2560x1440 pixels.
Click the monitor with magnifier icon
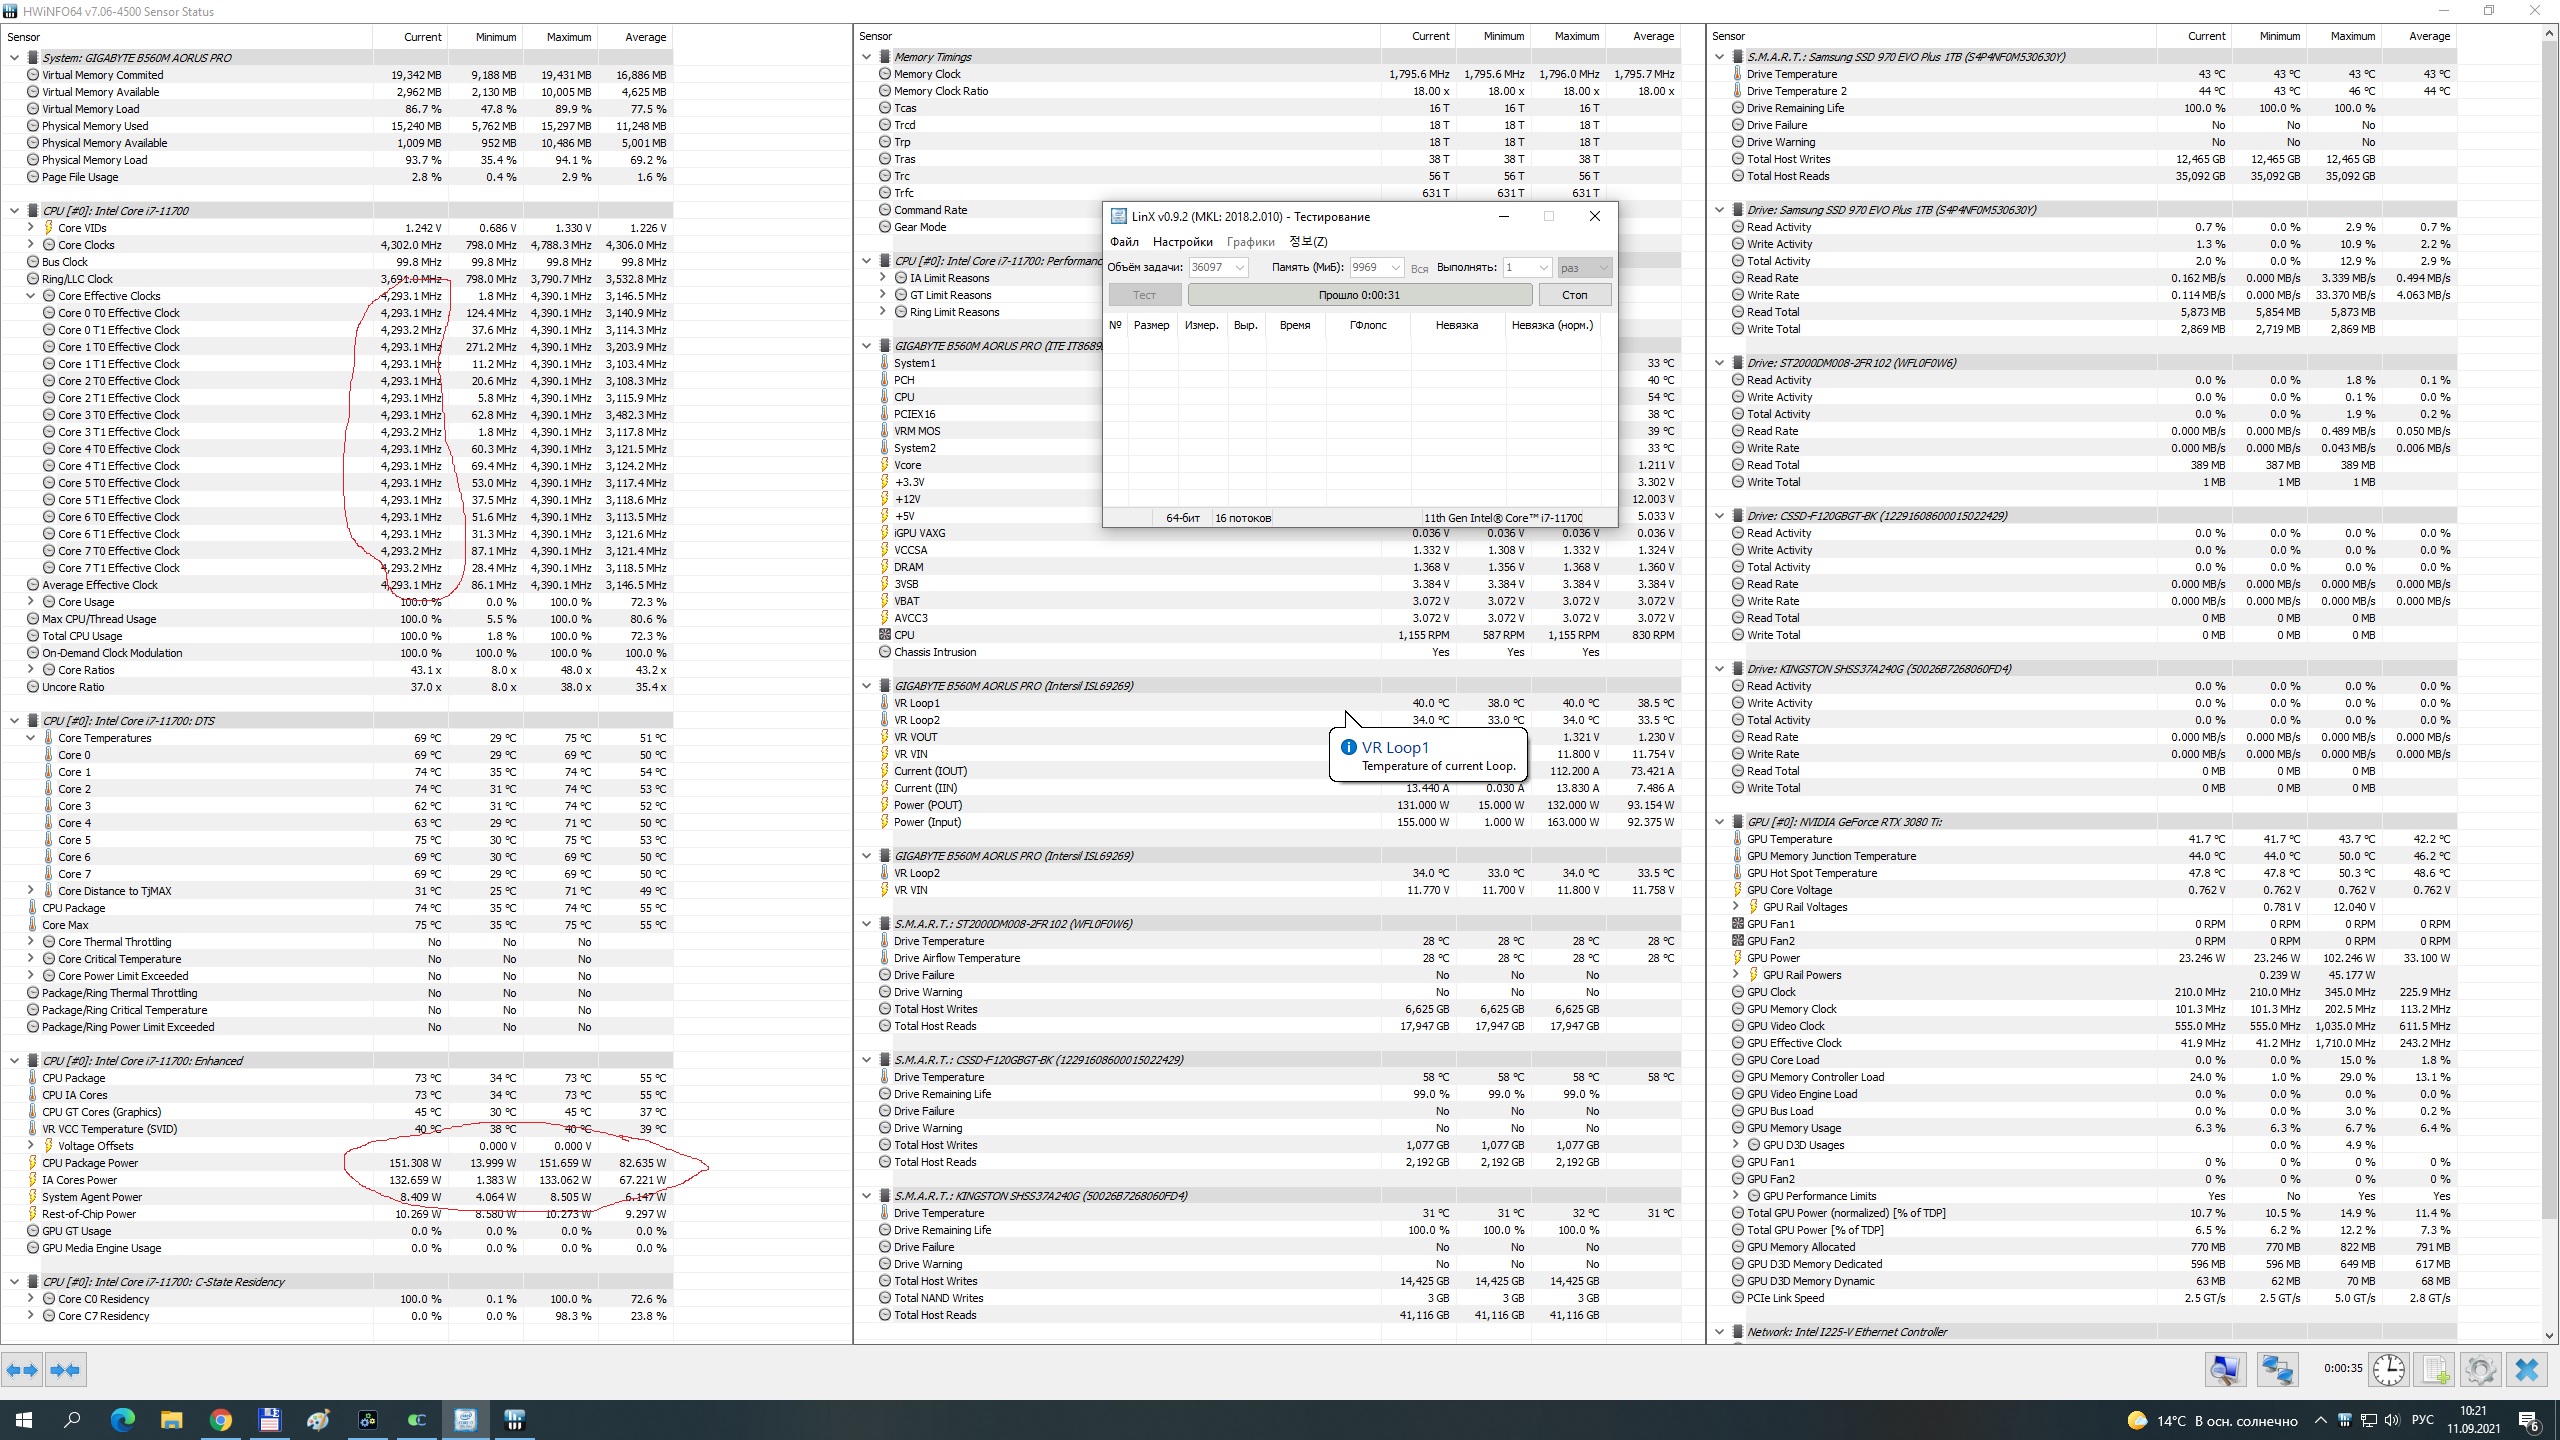2225,1370
